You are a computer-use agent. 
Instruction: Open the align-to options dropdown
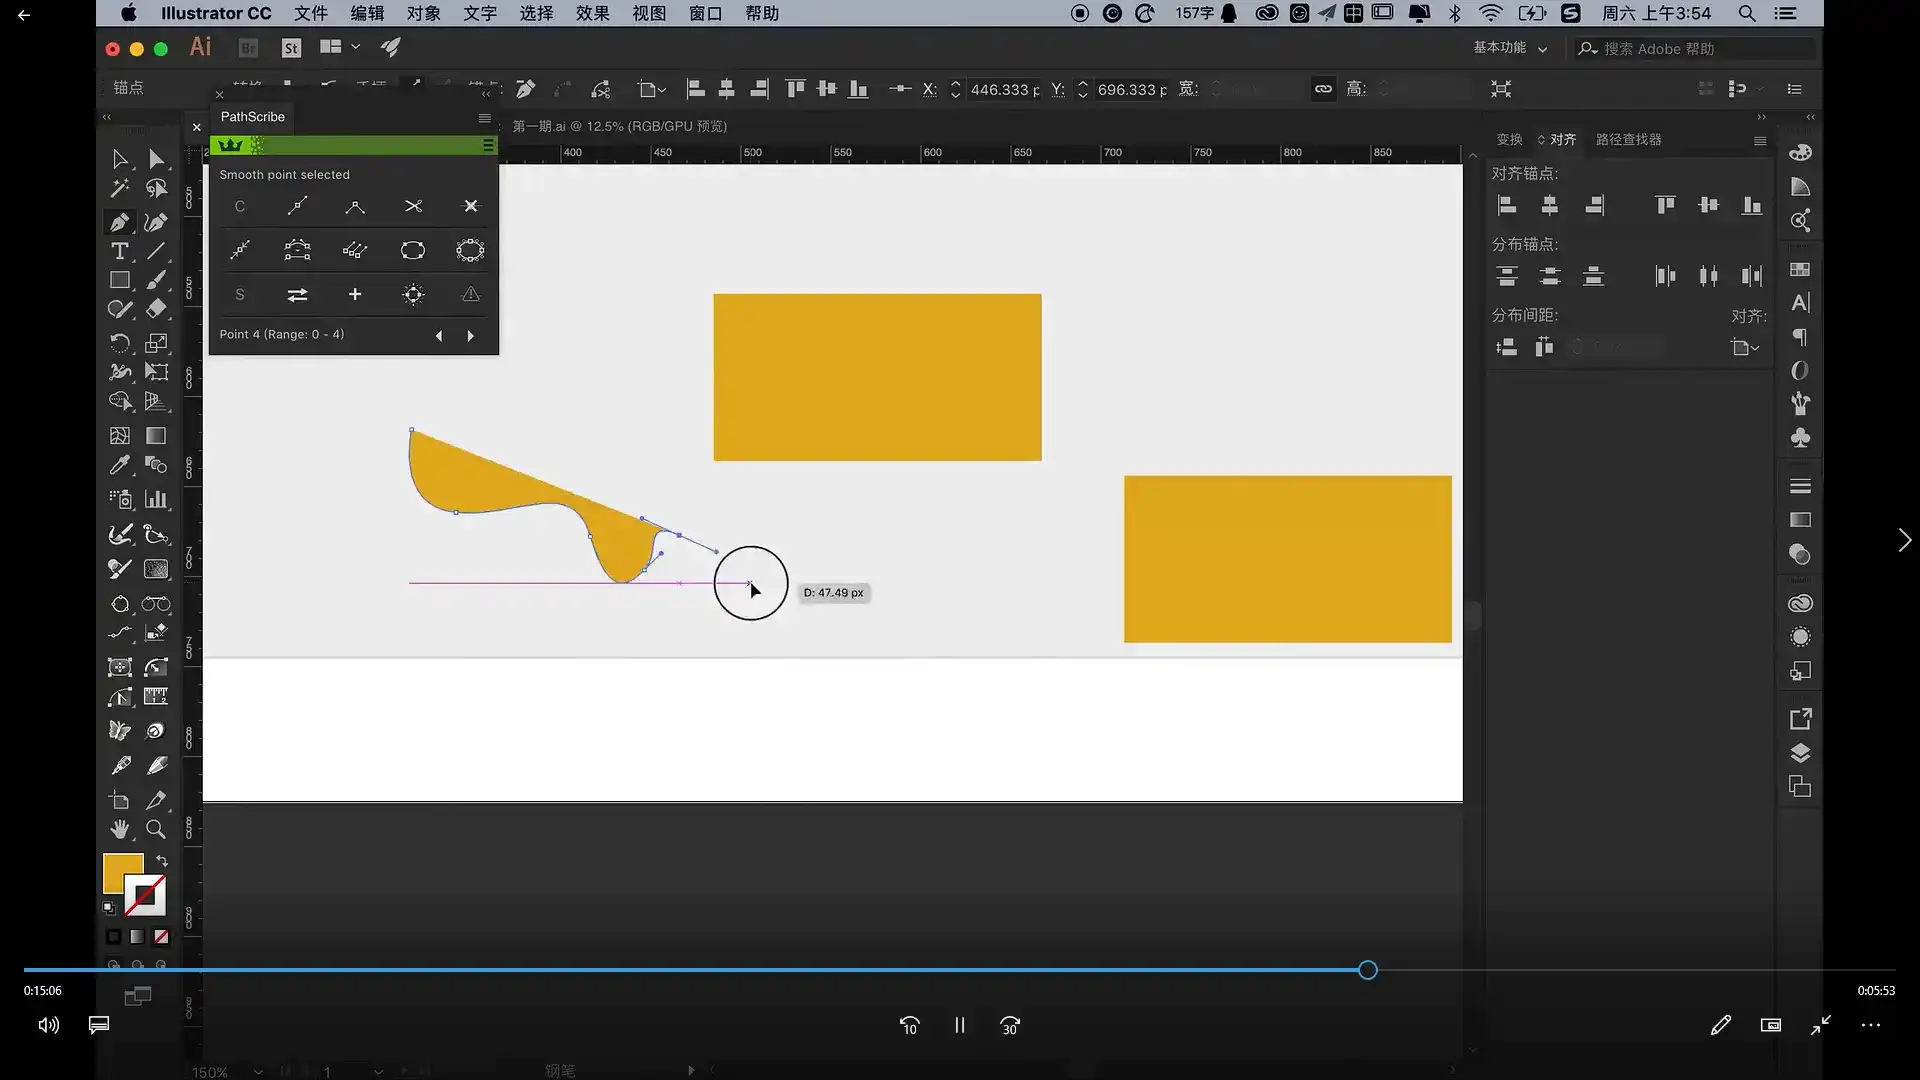1745,347
